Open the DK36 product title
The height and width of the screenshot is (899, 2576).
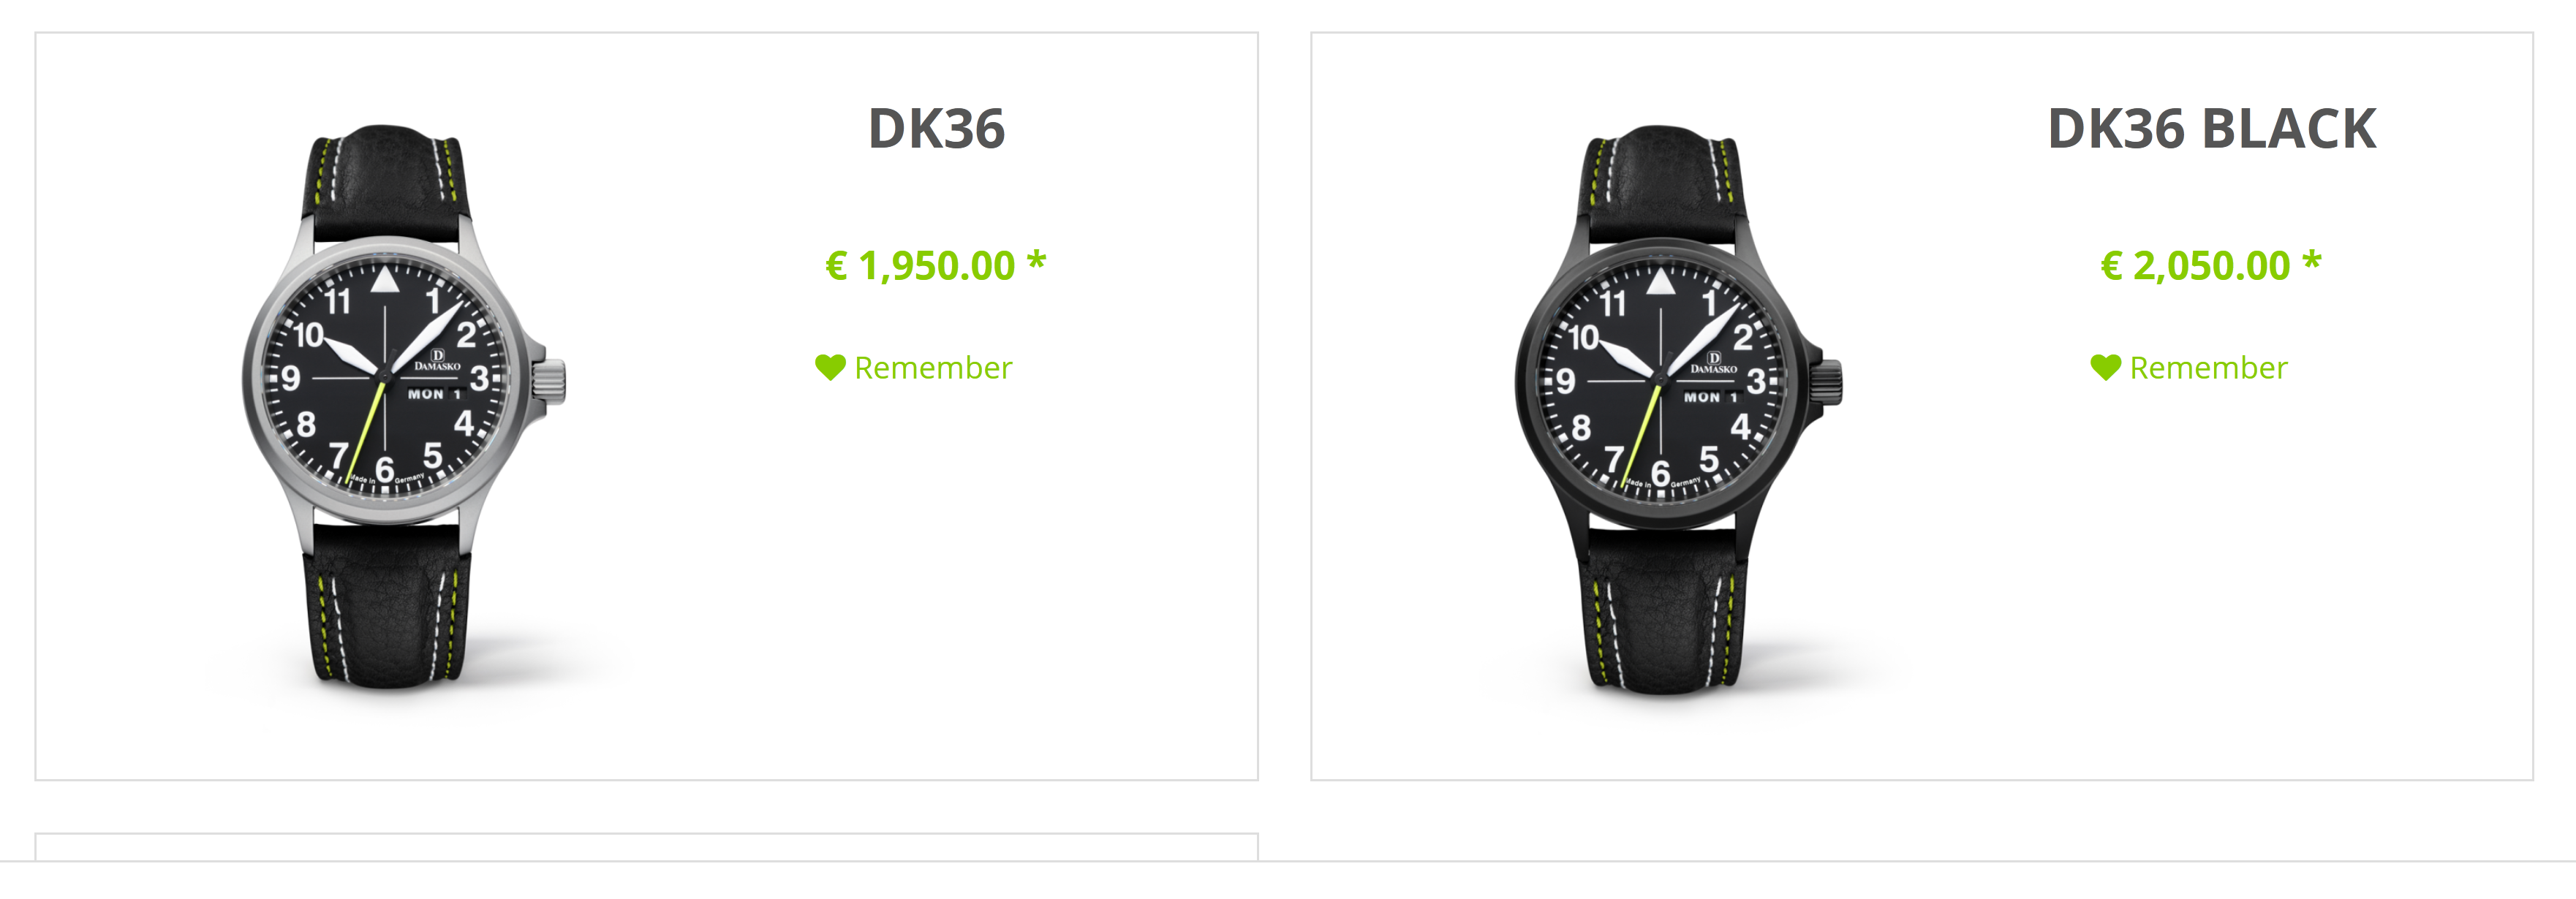pos(936,129)
